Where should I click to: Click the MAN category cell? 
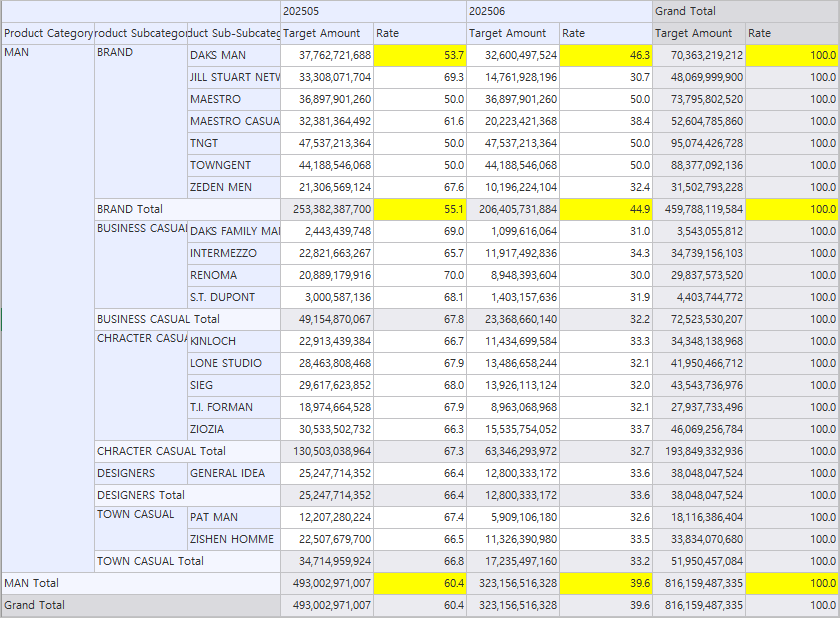[x=48, y=308]
